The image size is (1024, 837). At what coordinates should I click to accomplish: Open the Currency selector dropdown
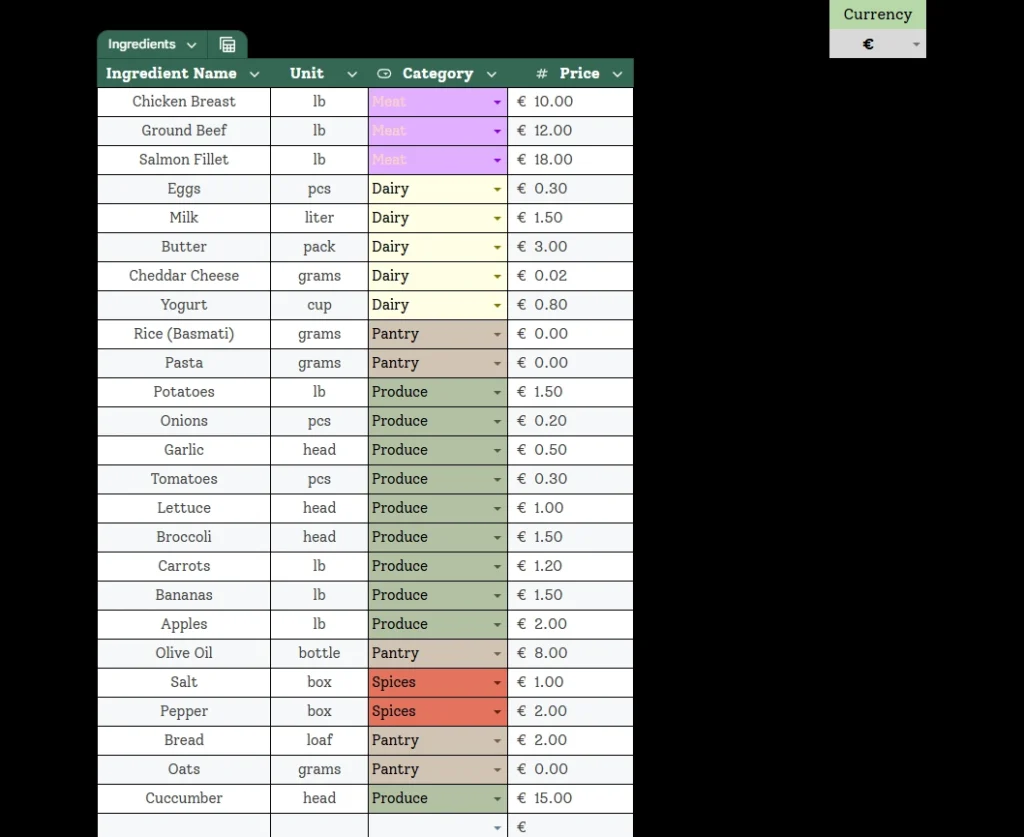pos(916,45)
